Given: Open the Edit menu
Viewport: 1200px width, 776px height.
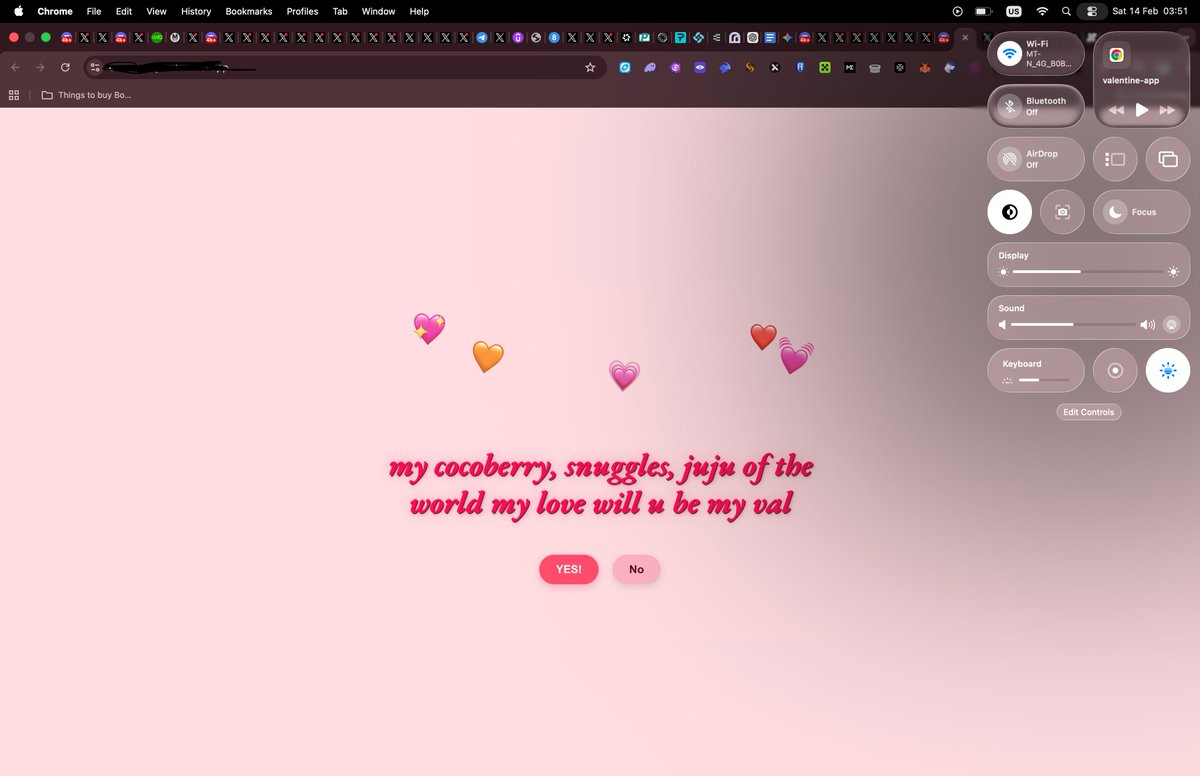Looking at the screenshot, I should 124,11.
